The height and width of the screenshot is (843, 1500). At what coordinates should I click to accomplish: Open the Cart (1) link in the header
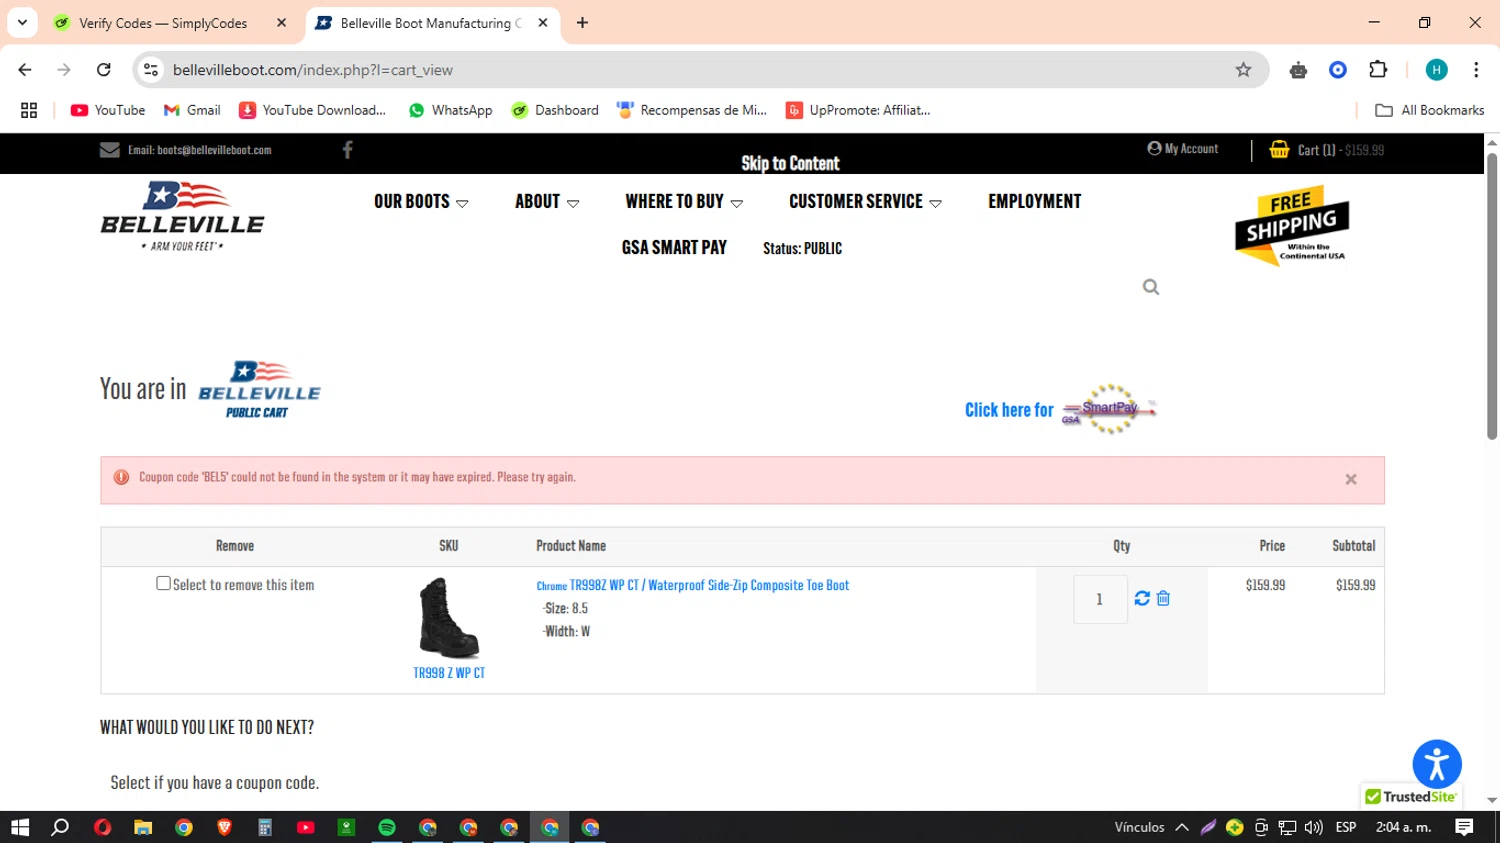tap(1326, 150)
